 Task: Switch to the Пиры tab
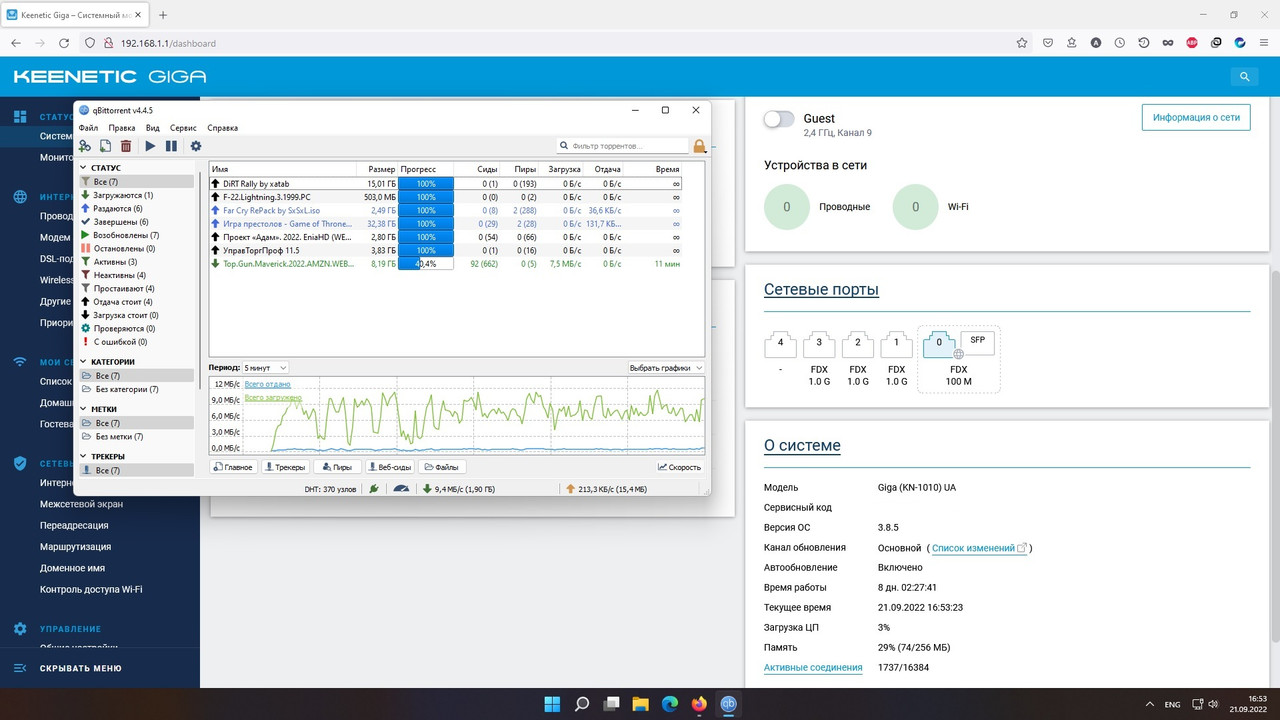[x=337, y=467]
